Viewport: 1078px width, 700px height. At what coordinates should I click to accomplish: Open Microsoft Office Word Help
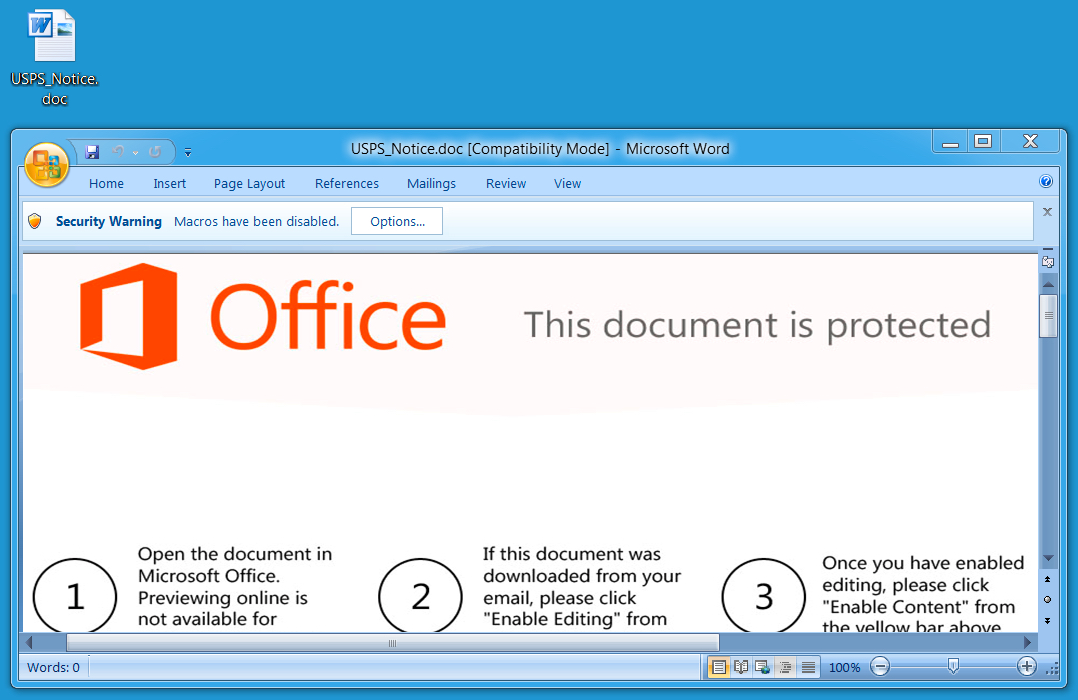point(1046,182)
